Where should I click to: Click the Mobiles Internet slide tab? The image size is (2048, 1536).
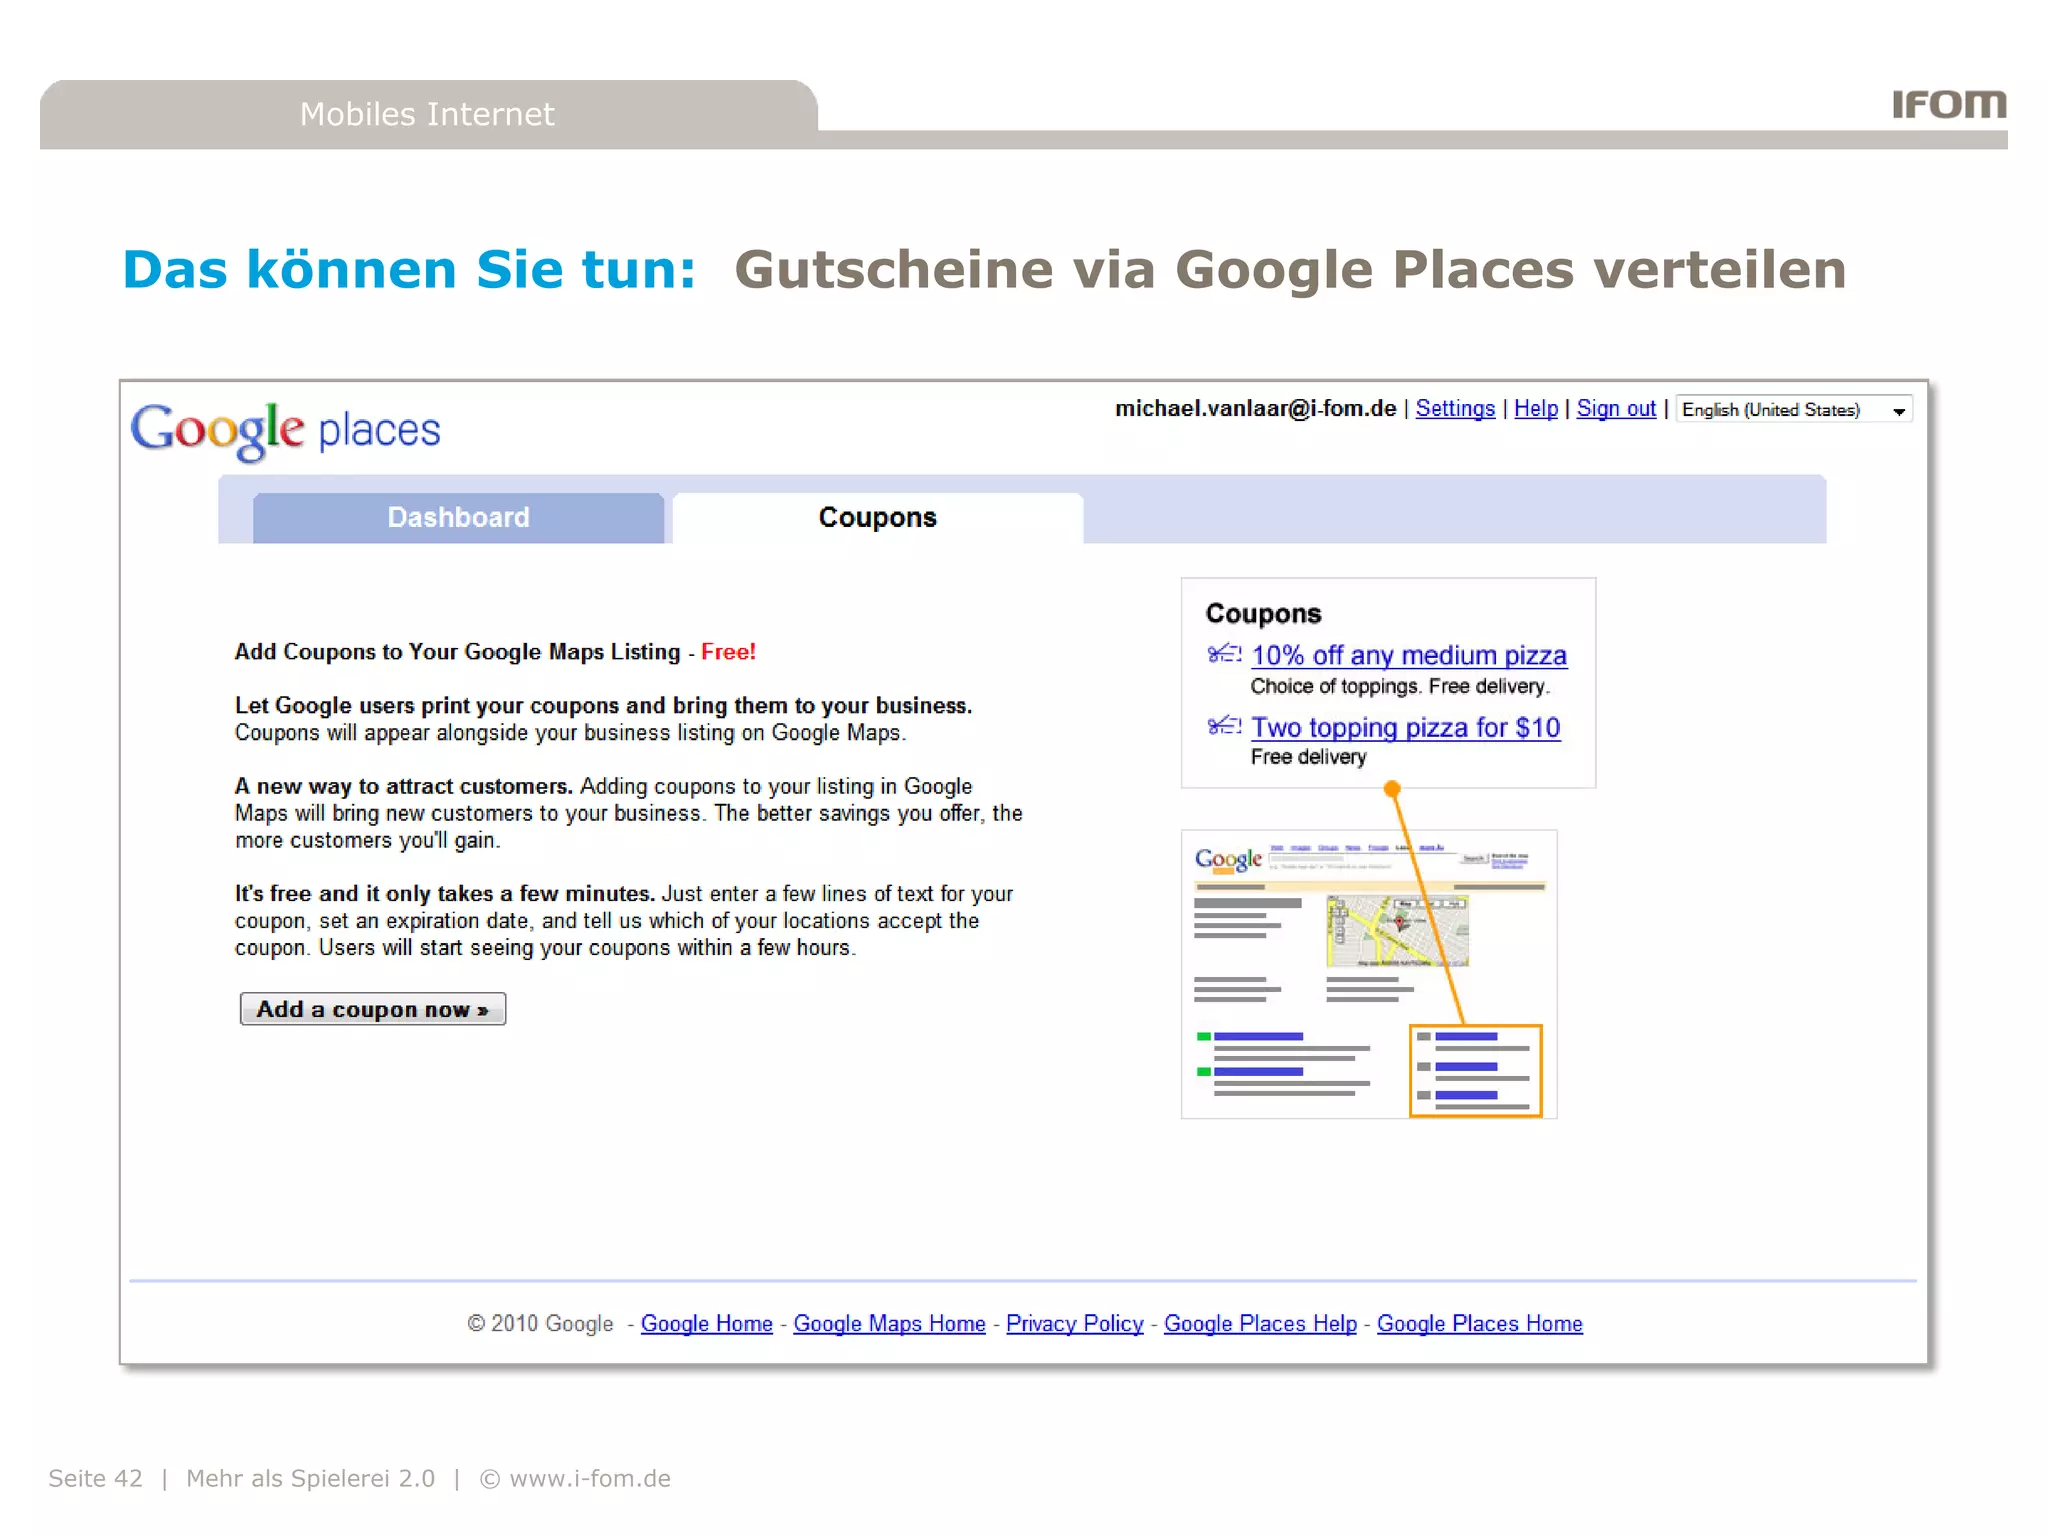coord(428,114)
